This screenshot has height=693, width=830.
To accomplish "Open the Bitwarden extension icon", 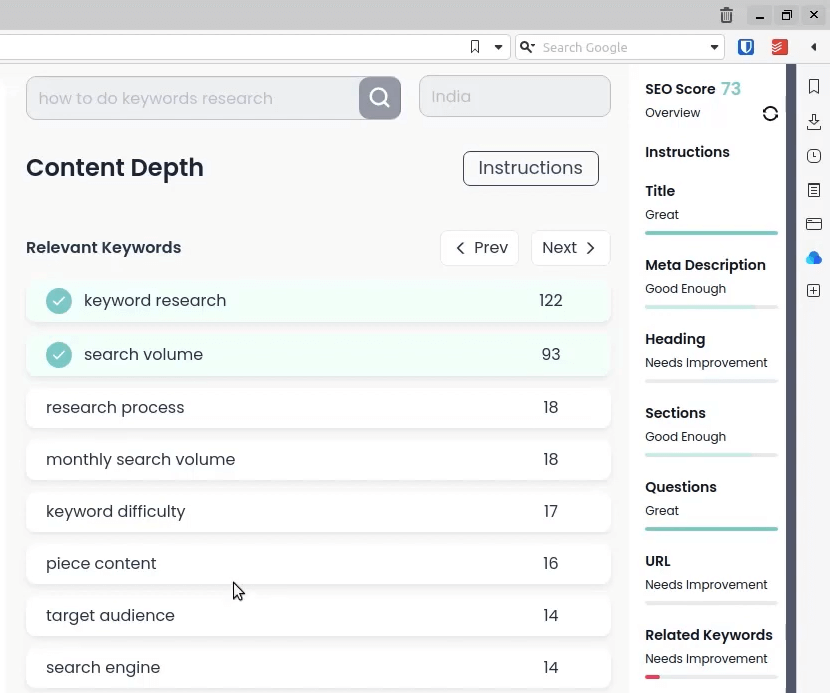I will click(746, 47).
